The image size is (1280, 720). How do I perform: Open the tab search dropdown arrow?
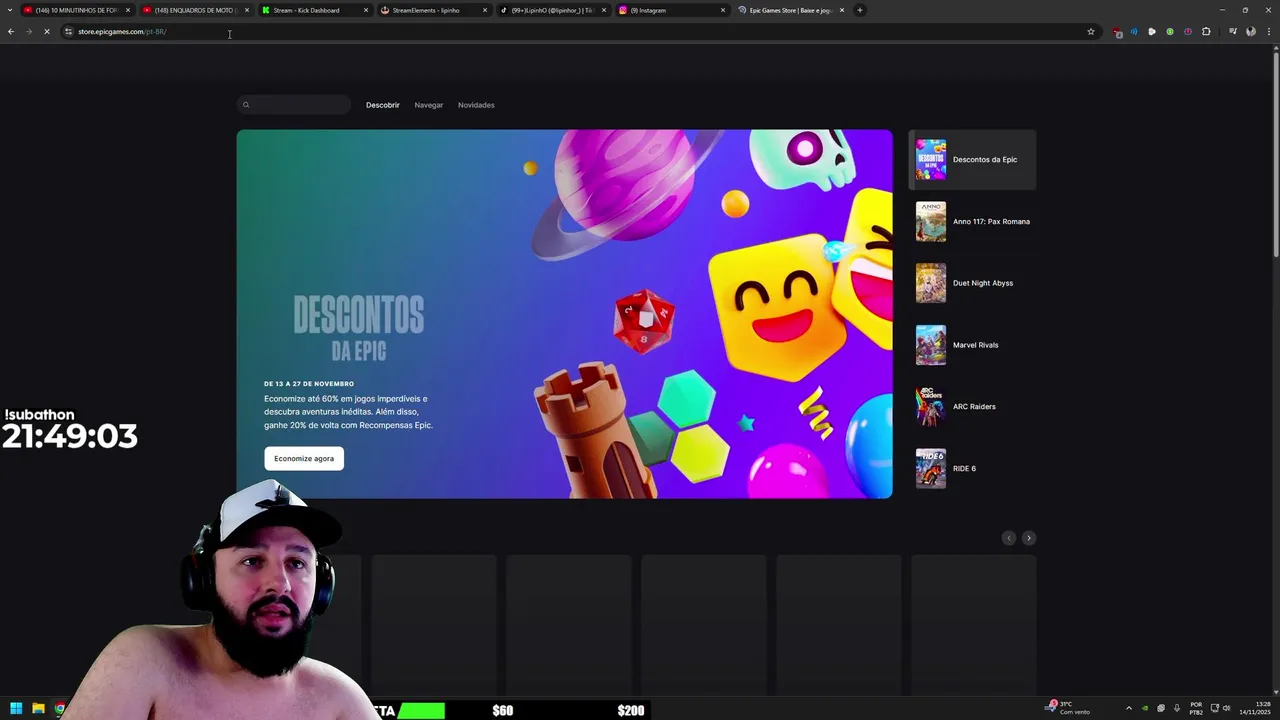tap(11, 10)
